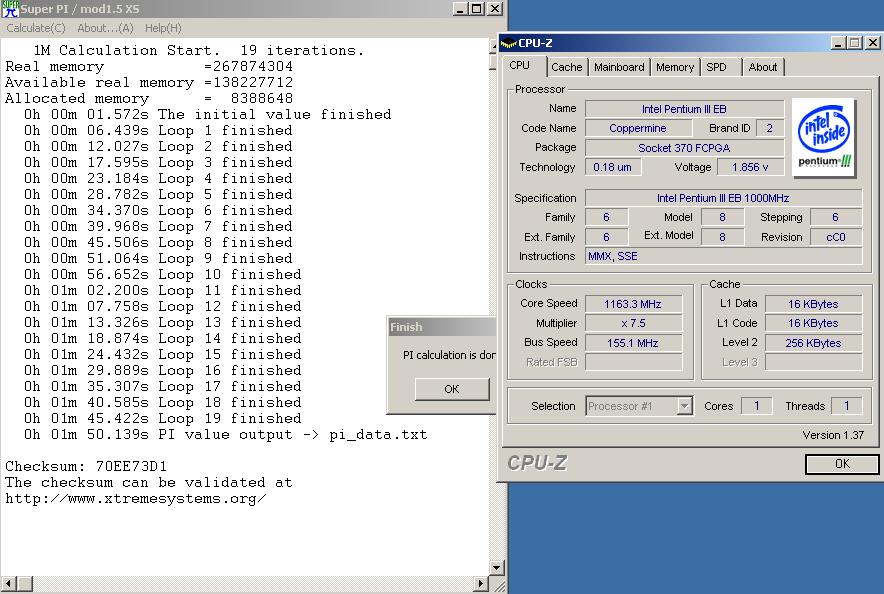Click the Bus Speed value '155.1 MHz'
Image resolution: width=884 pixels, height=594 pixels.
click(x=633, y=343)
